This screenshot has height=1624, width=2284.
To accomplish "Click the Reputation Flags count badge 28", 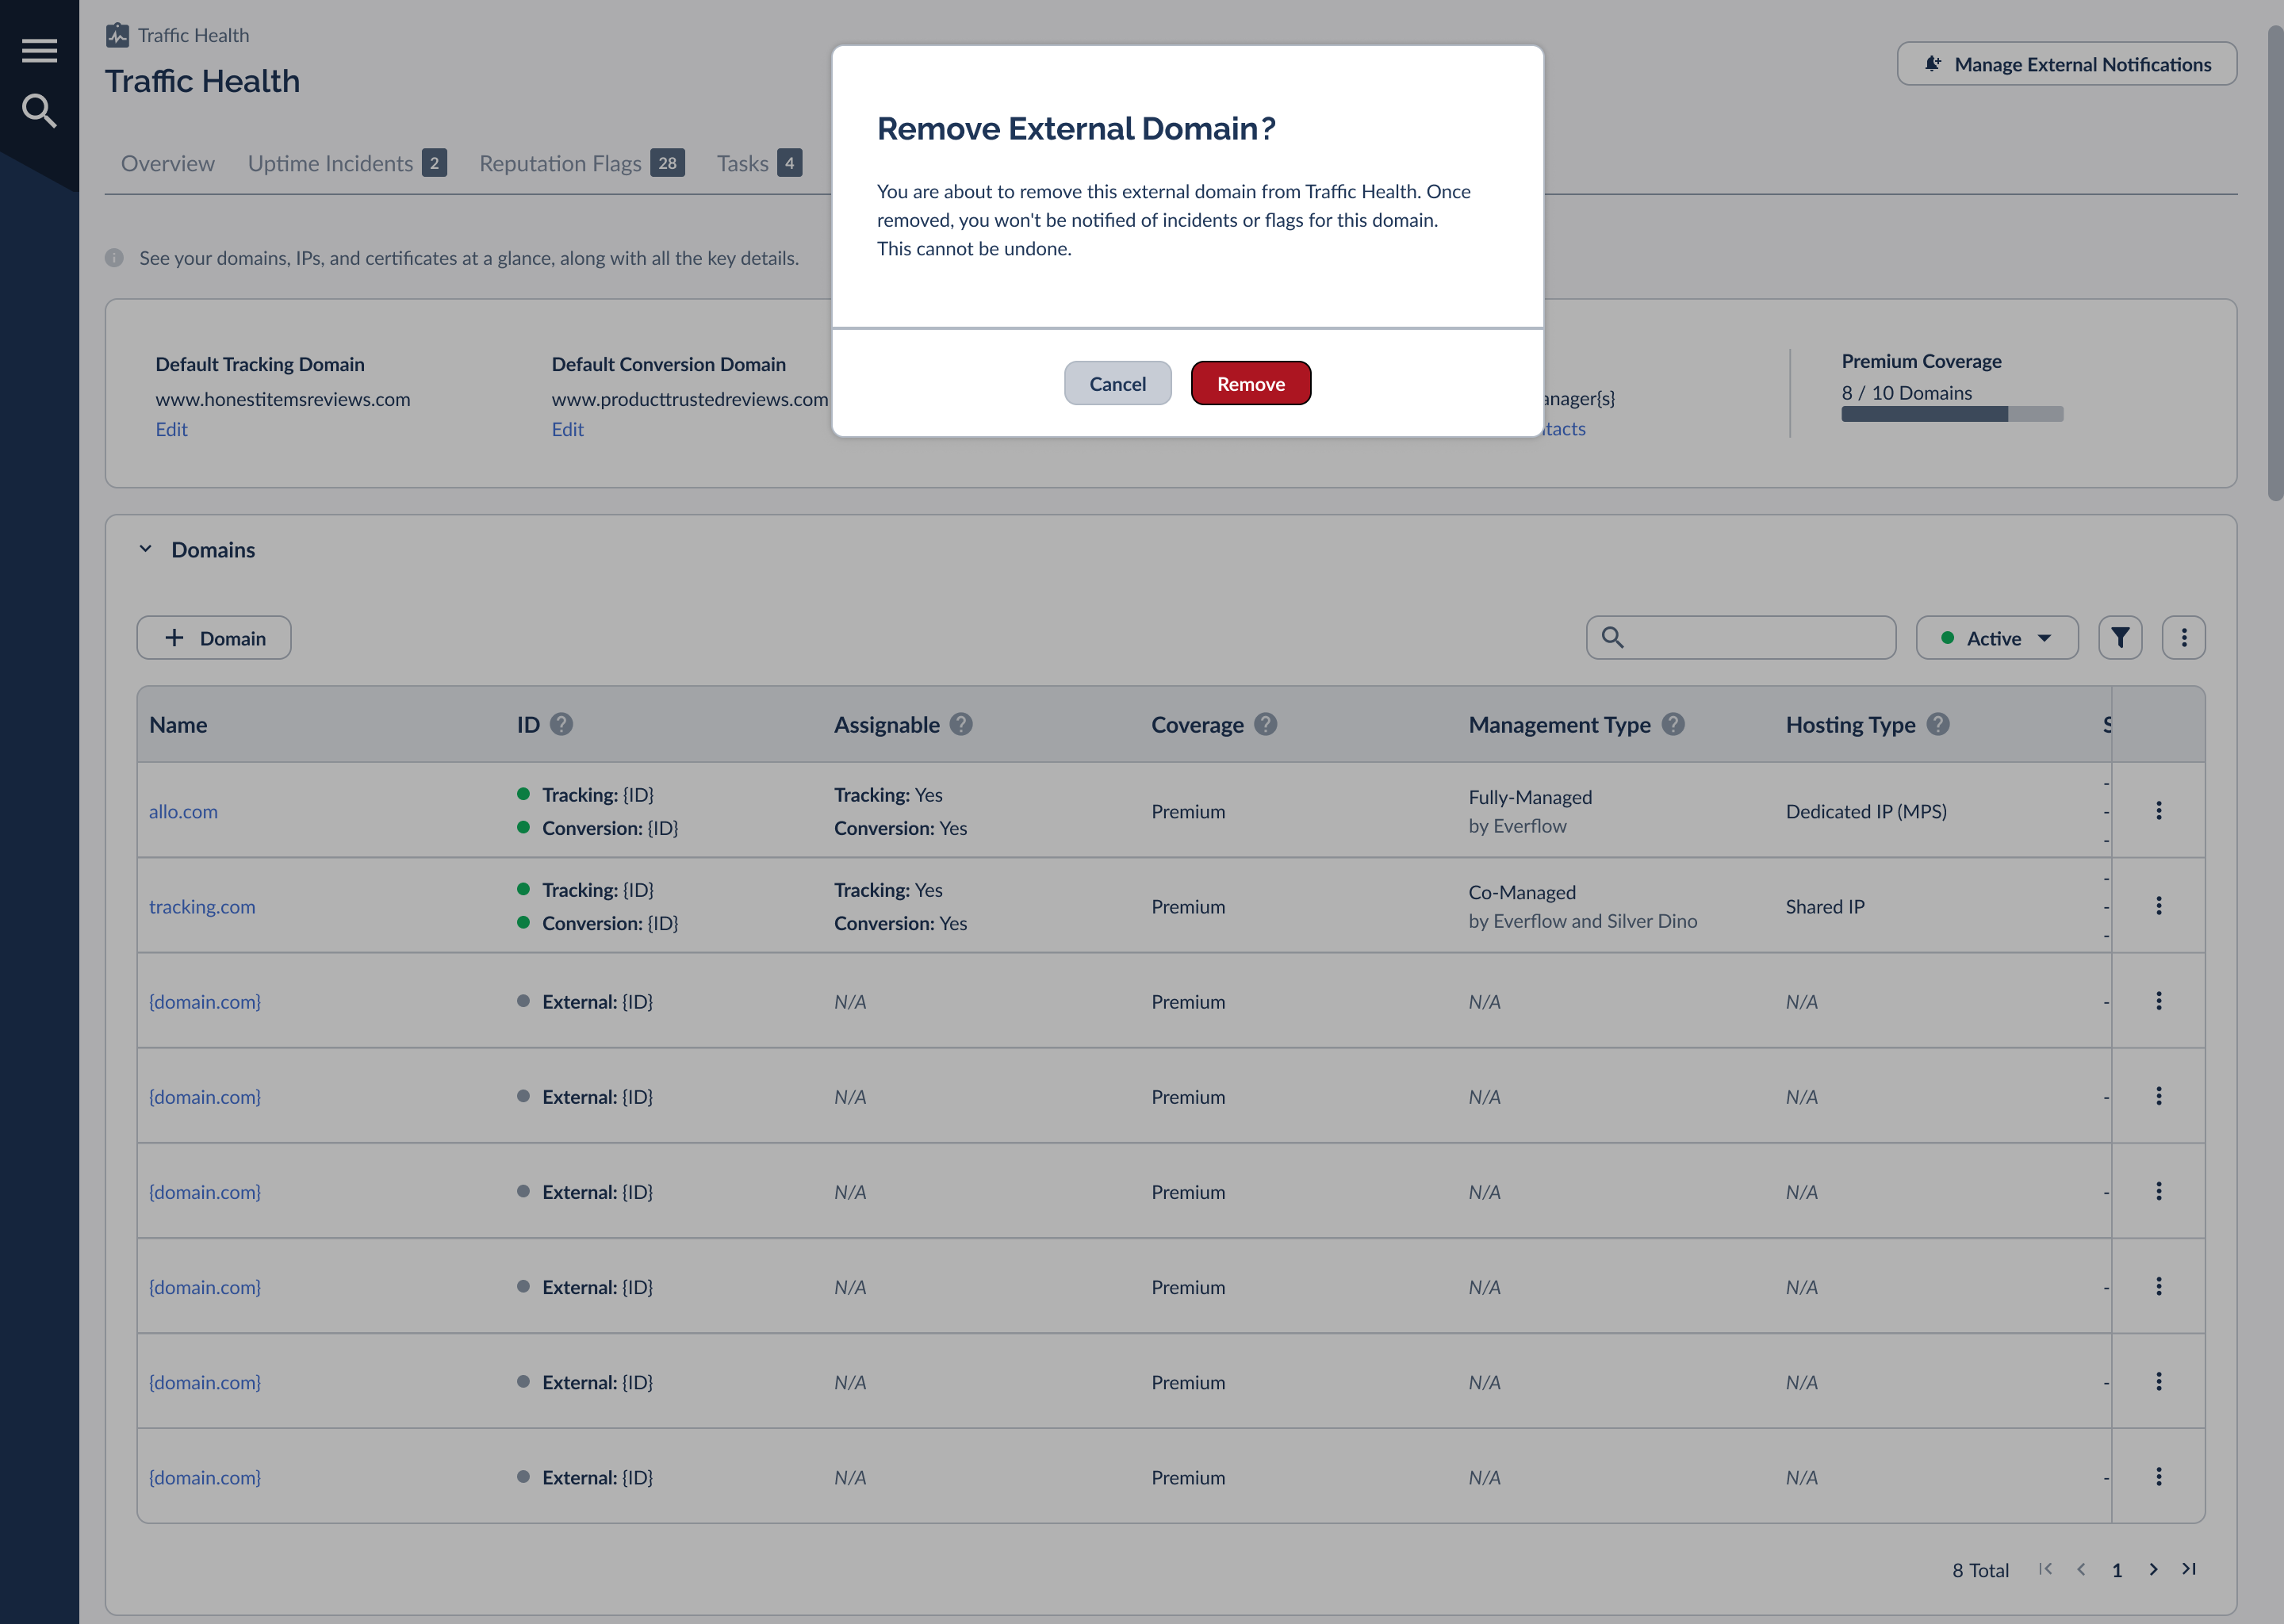I will tap(667, 163).
